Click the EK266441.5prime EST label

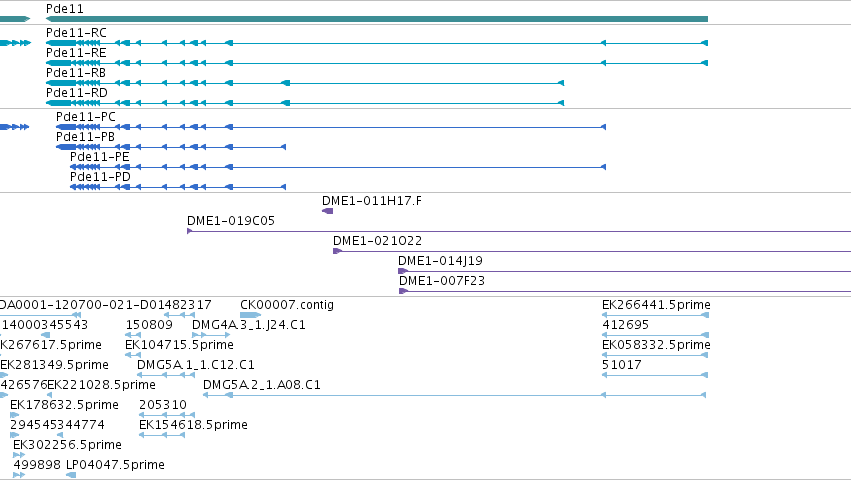(x=656, y=305)
